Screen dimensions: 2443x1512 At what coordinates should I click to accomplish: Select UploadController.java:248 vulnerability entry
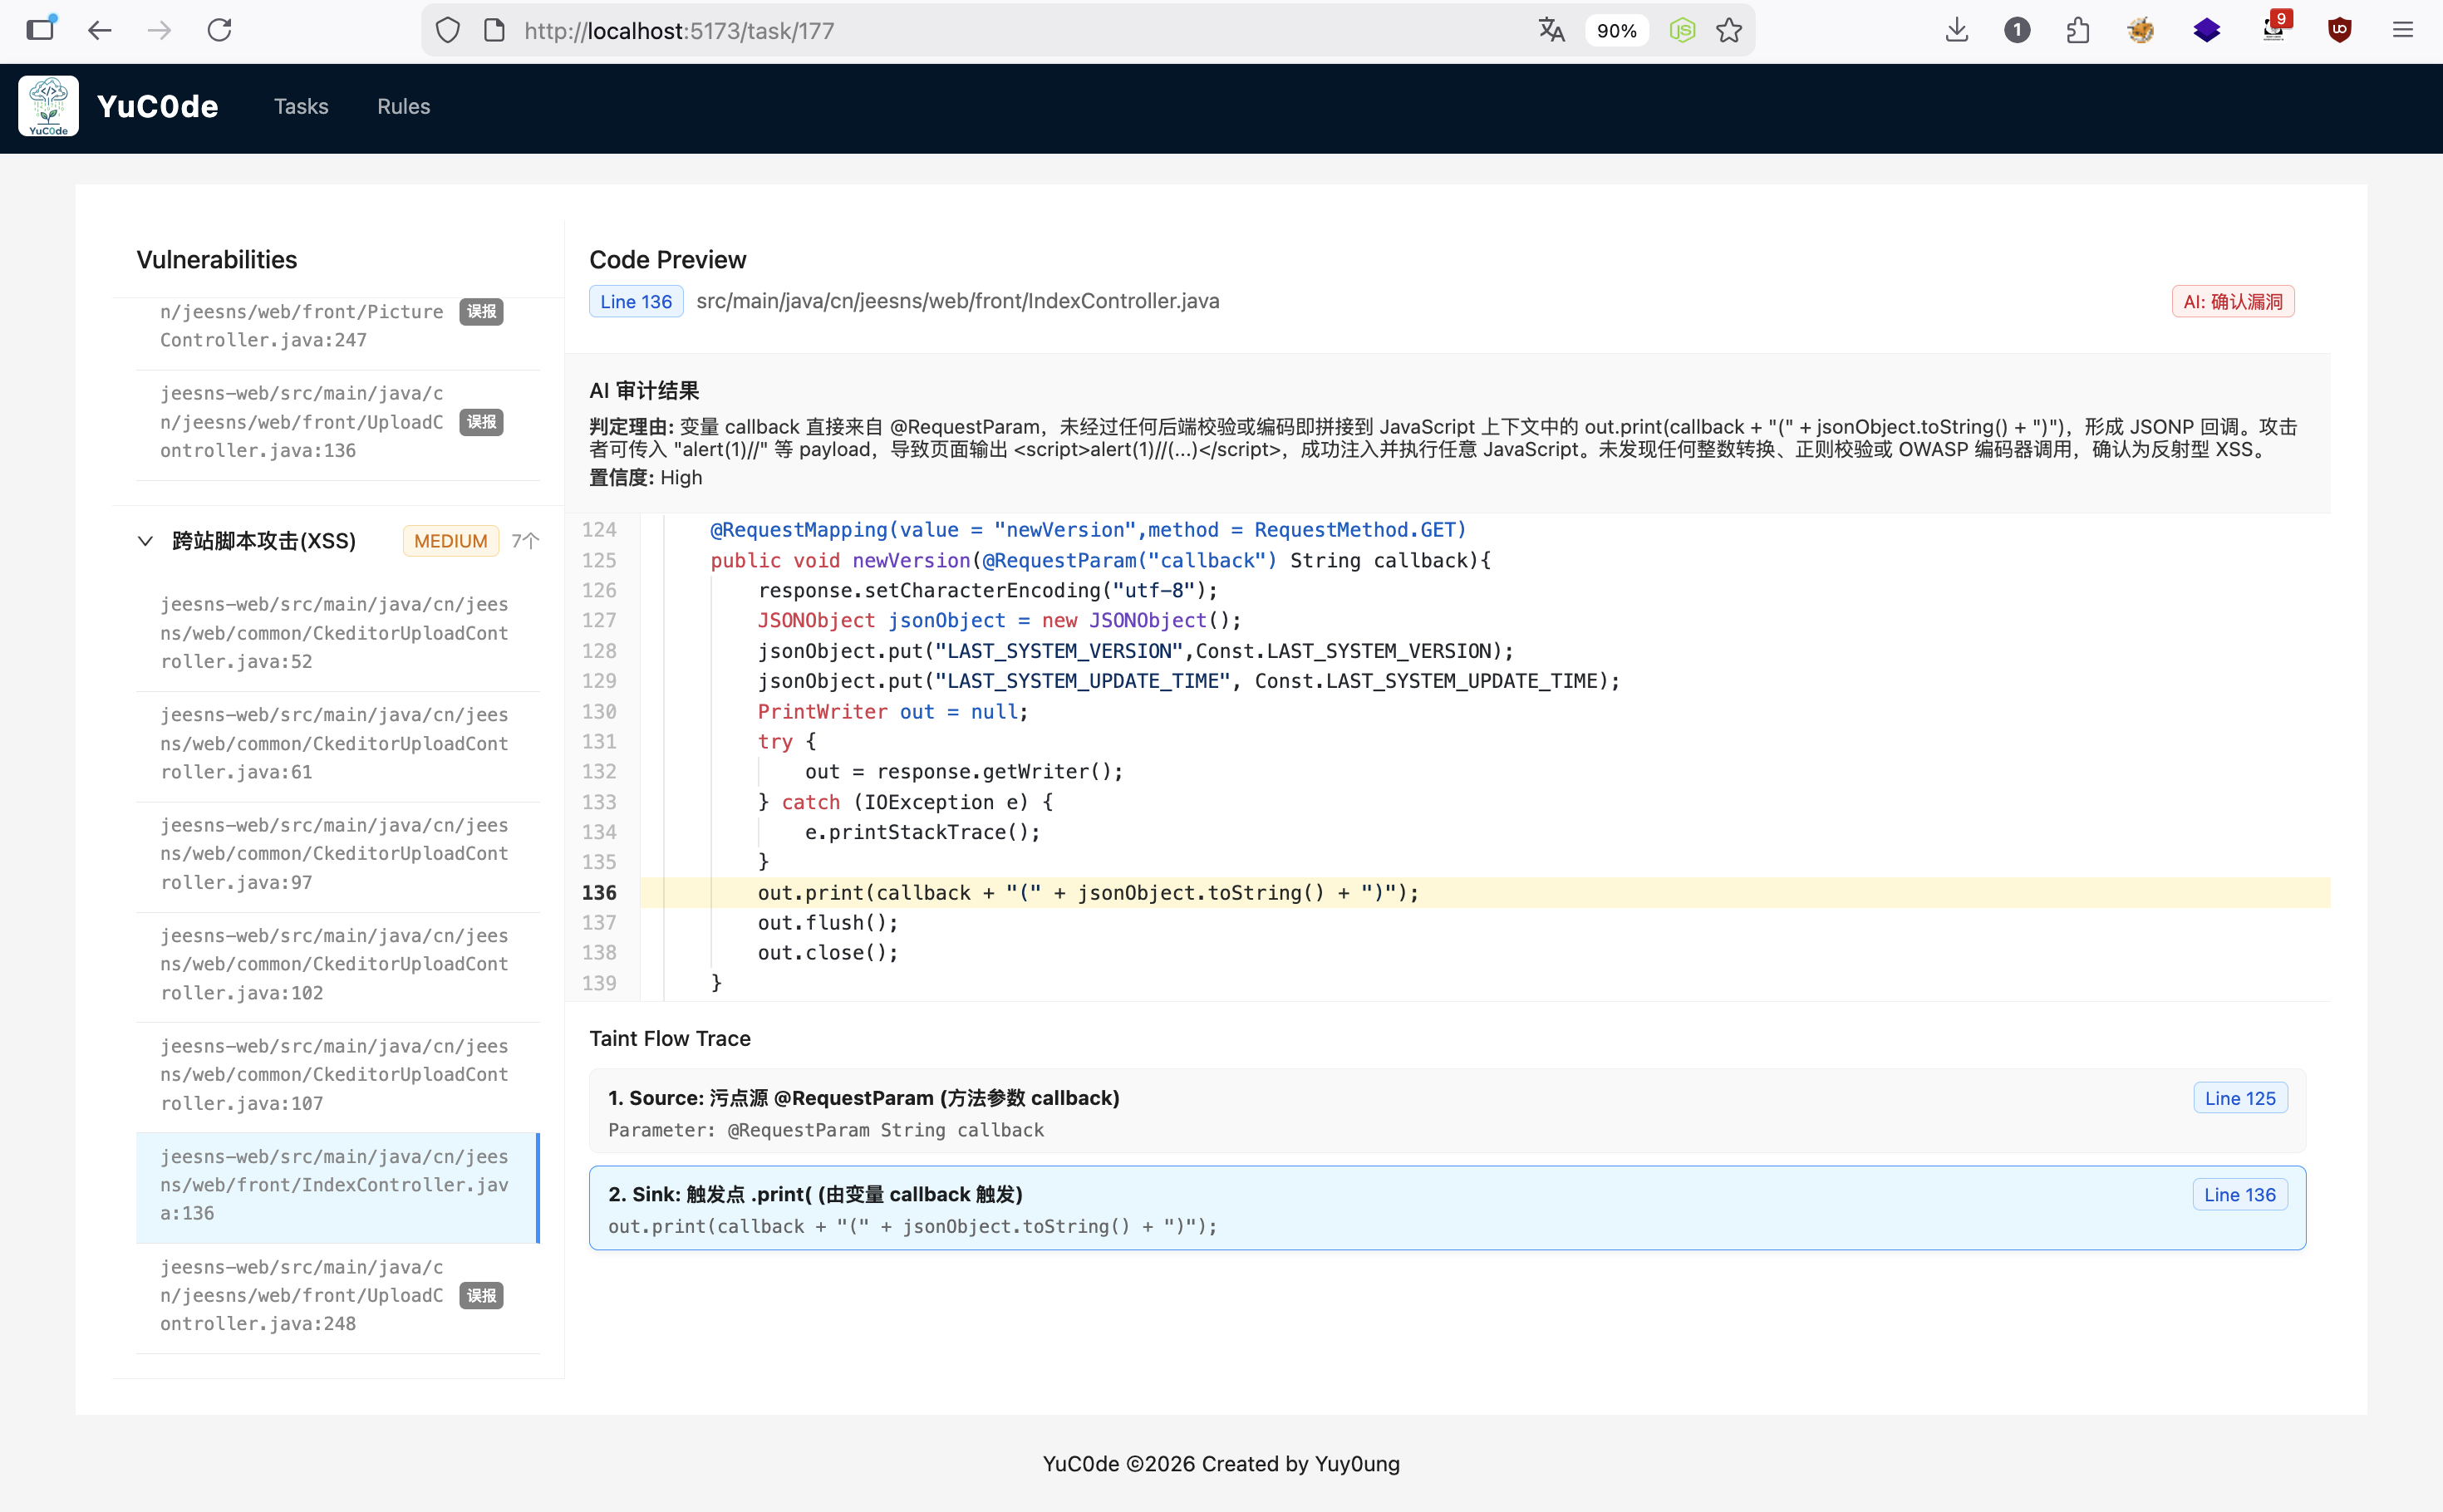(301, 1295)
